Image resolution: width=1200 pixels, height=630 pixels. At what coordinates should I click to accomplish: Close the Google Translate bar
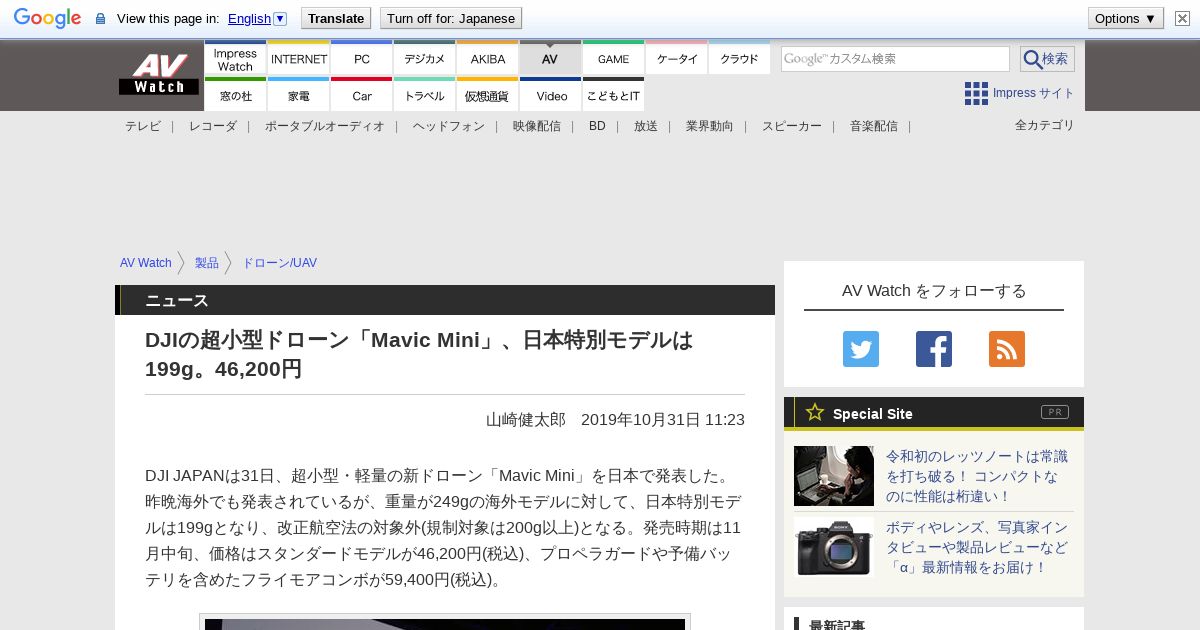click(1182, 18)
